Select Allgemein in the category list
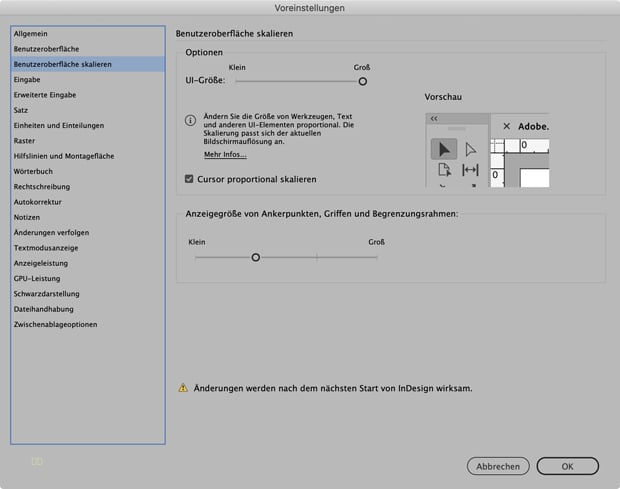This screenshot has height=489, width=620. (31, 34)
